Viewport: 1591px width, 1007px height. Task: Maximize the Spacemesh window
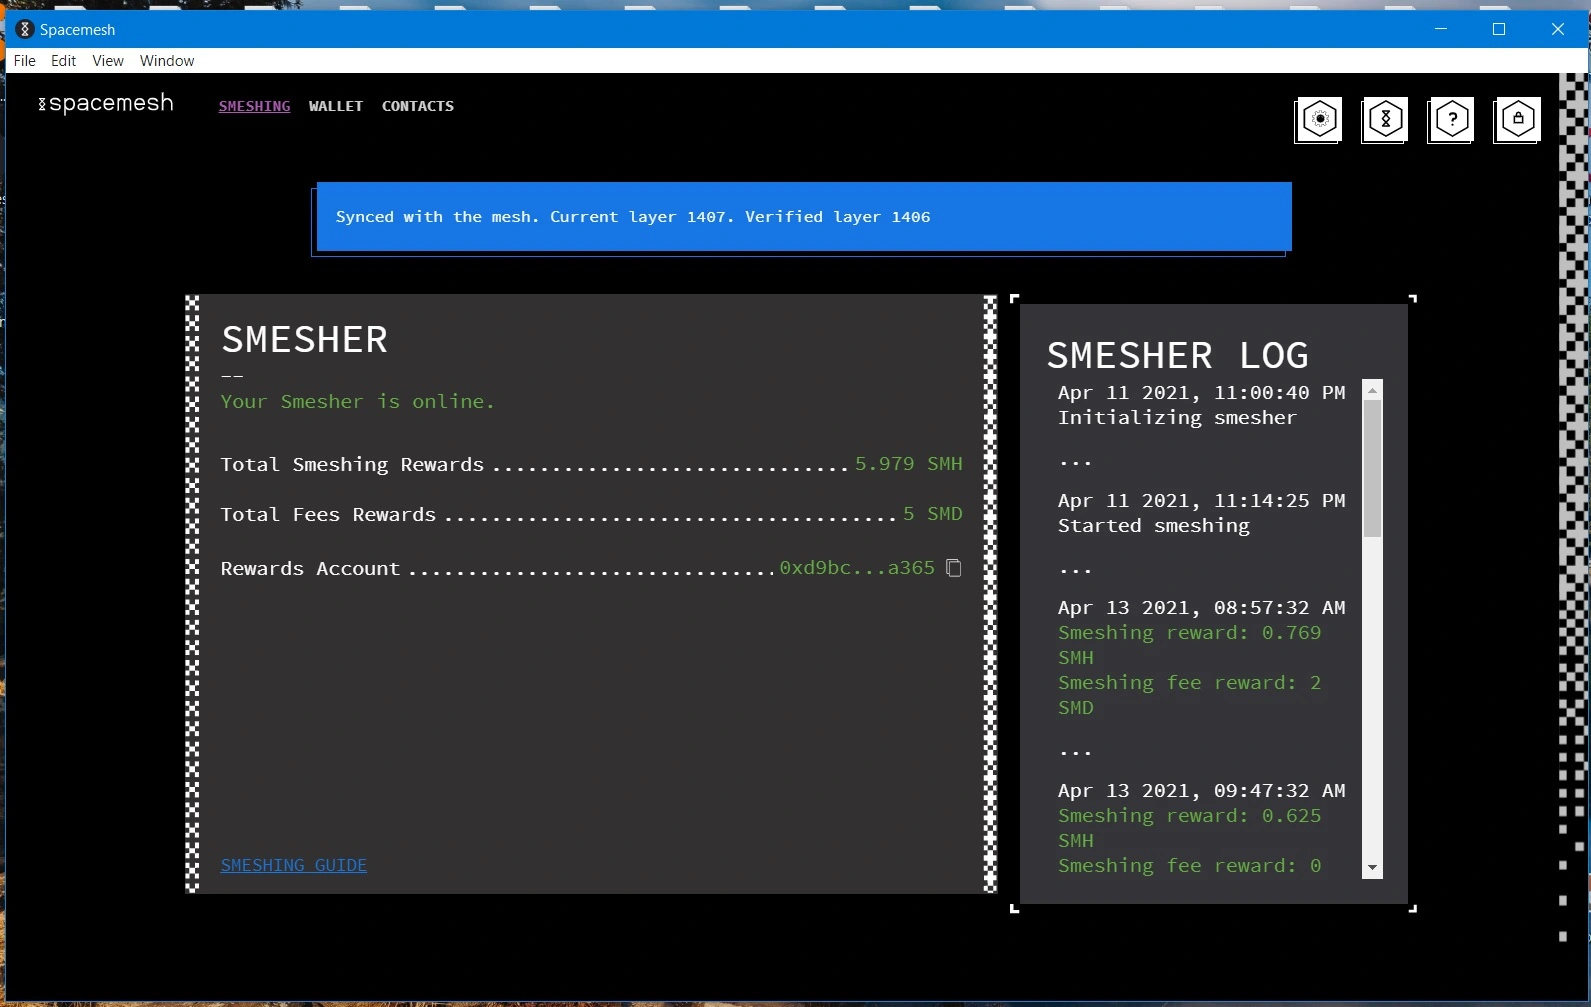coord(1499,29)
